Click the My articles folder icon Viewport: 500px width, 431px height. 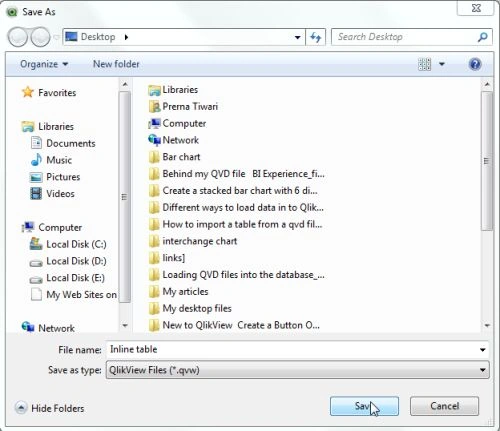(x=154, y=291)
